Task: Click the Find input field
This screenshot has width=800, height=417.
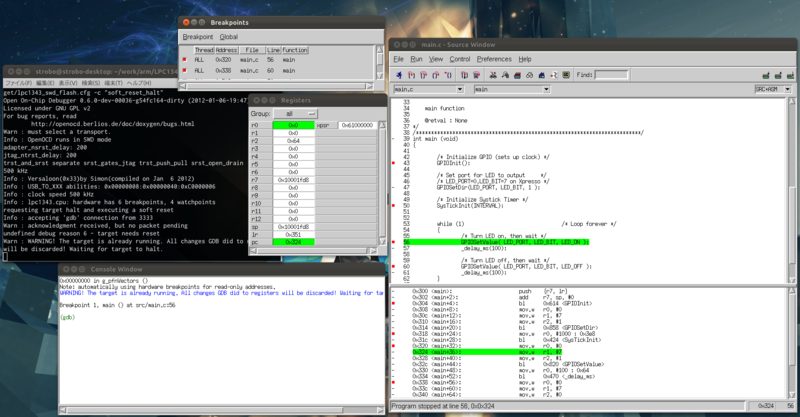Action: pyautogui.click(x=611, y=75)
